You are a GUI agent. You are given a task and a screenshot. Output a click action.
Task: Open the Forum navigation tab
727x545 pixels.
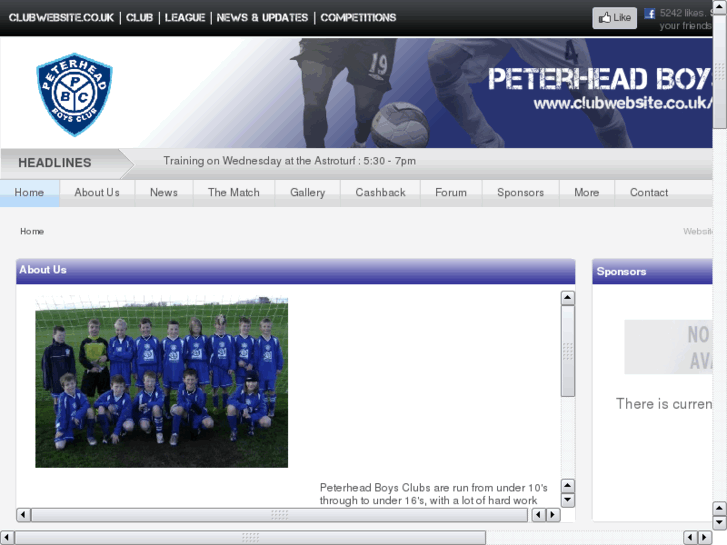pos(451,192)
